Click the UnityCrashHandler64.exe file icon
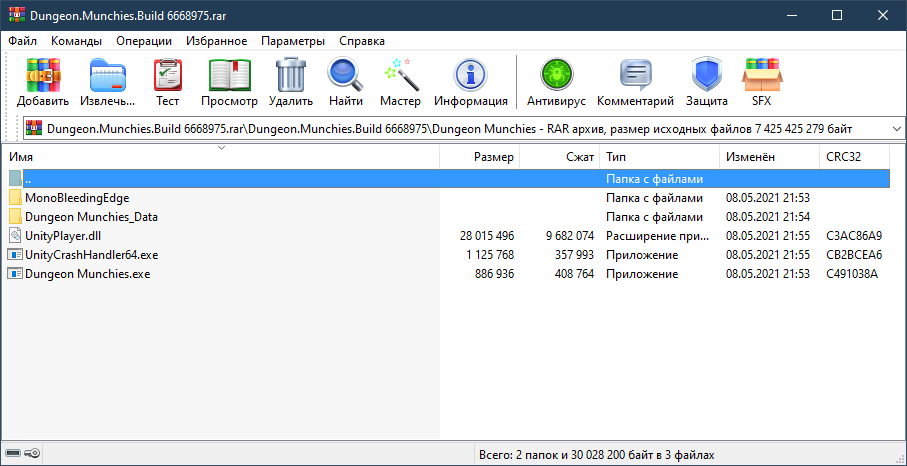This screenshot has width=907, height=466. (x=15, y=254)
